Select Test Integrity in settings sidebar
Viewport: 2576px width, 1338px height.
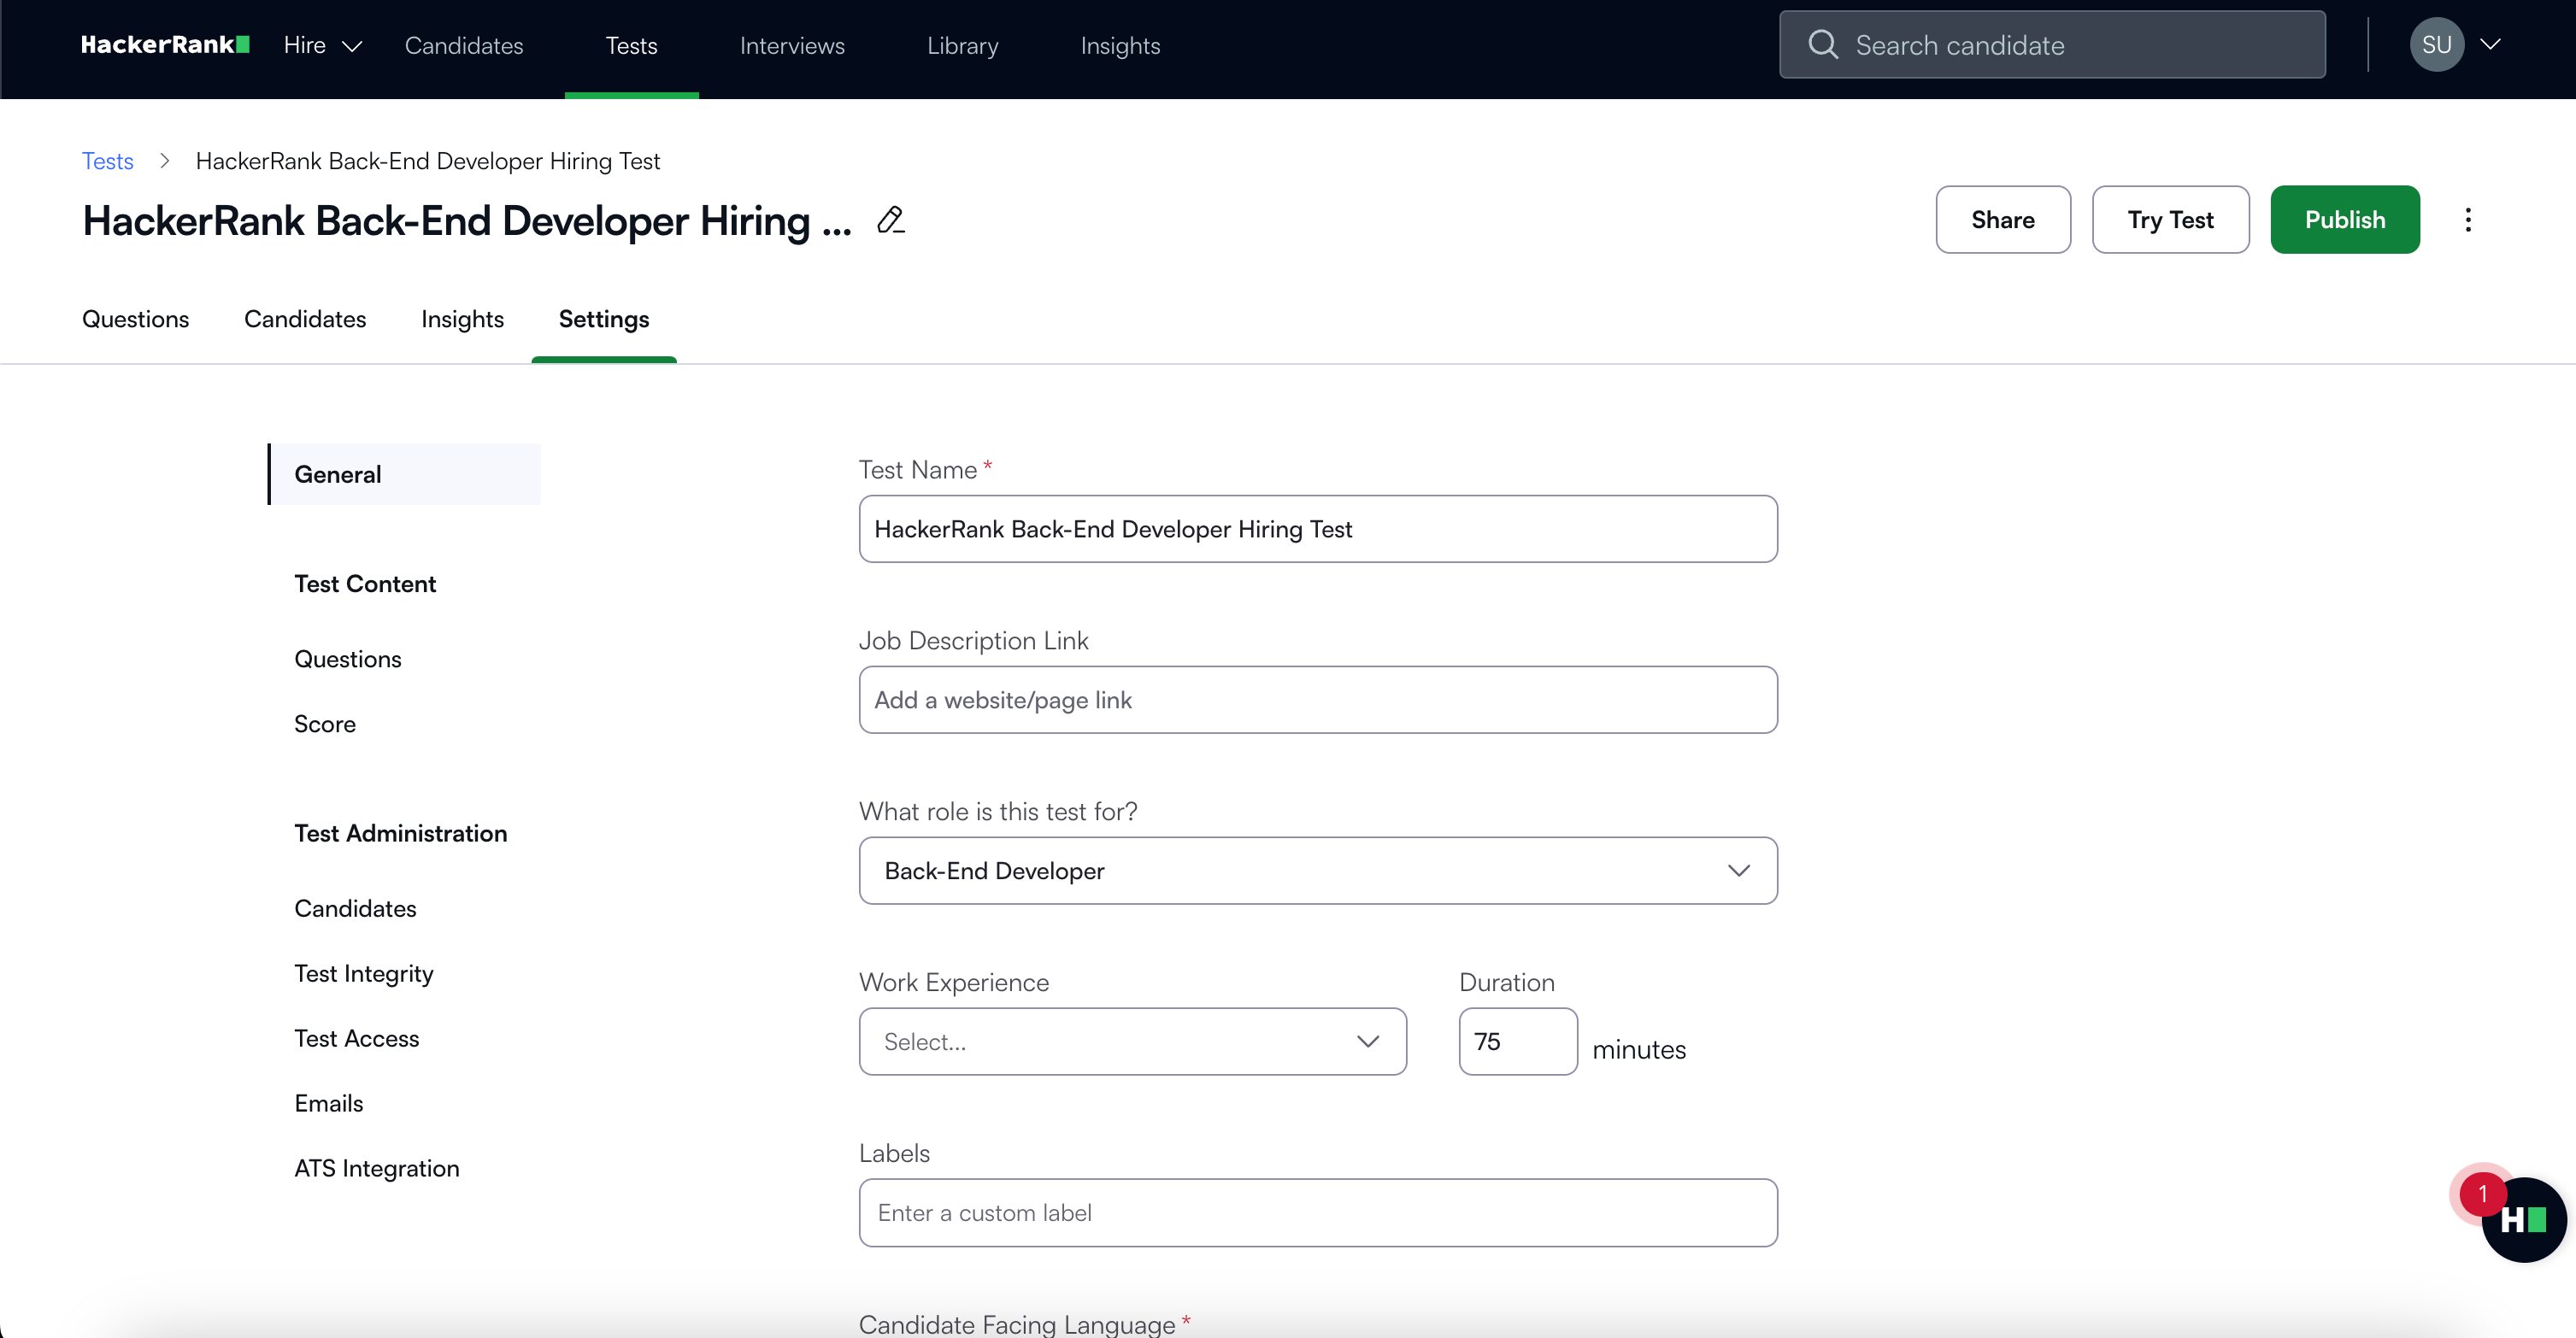pos(363,974)
